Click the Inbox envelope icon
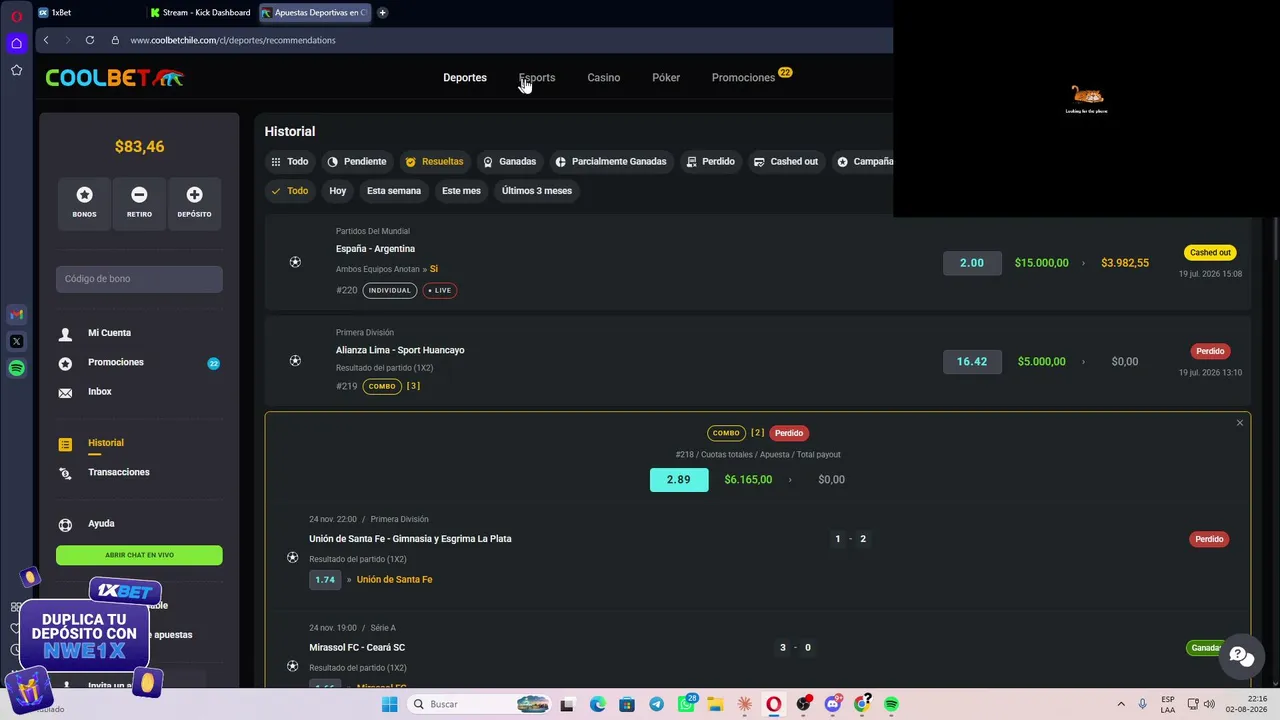 pos(65,393)
